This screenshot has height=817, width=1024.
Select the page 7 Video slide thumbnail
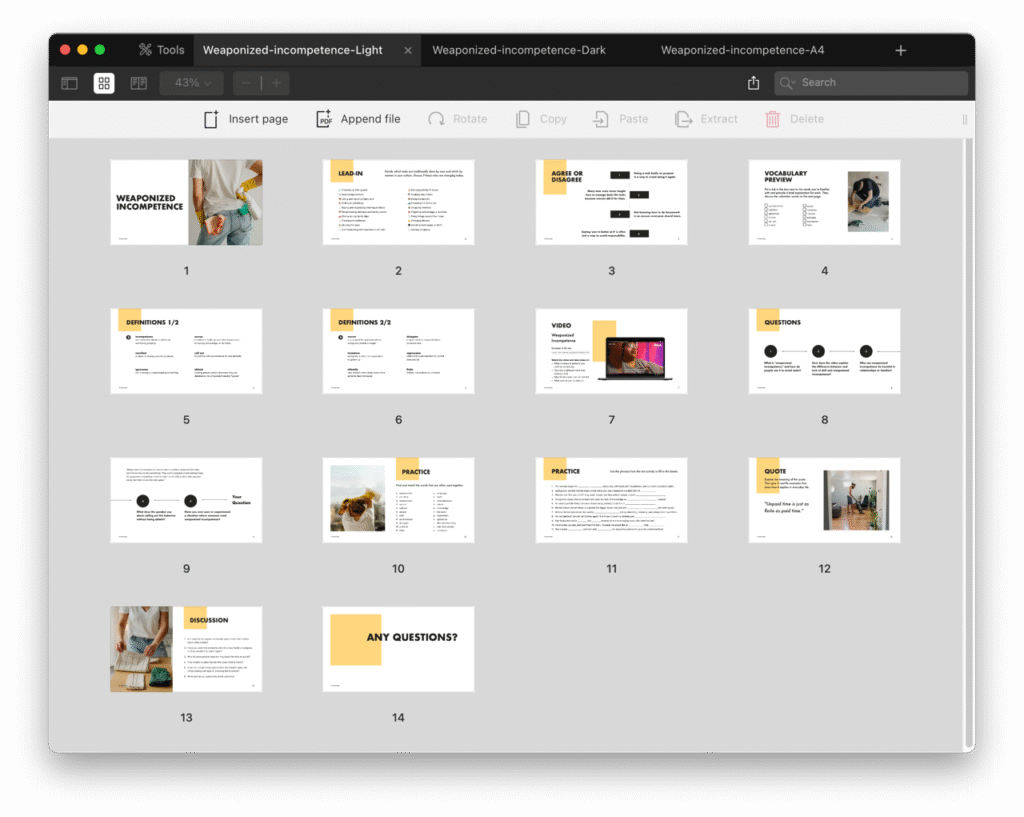(x=611, y=351)
